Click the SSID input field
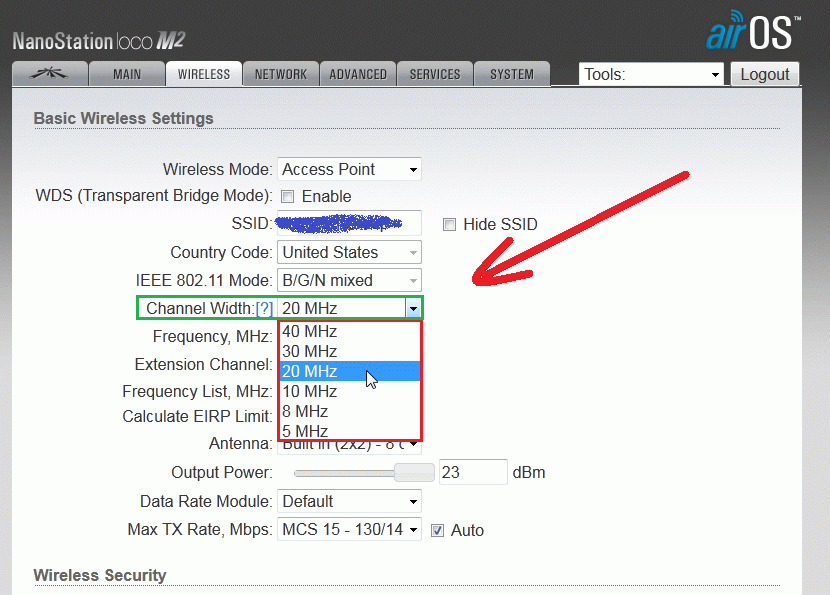Viewport: 830px width, 595px height. click(x=349, y=223)
